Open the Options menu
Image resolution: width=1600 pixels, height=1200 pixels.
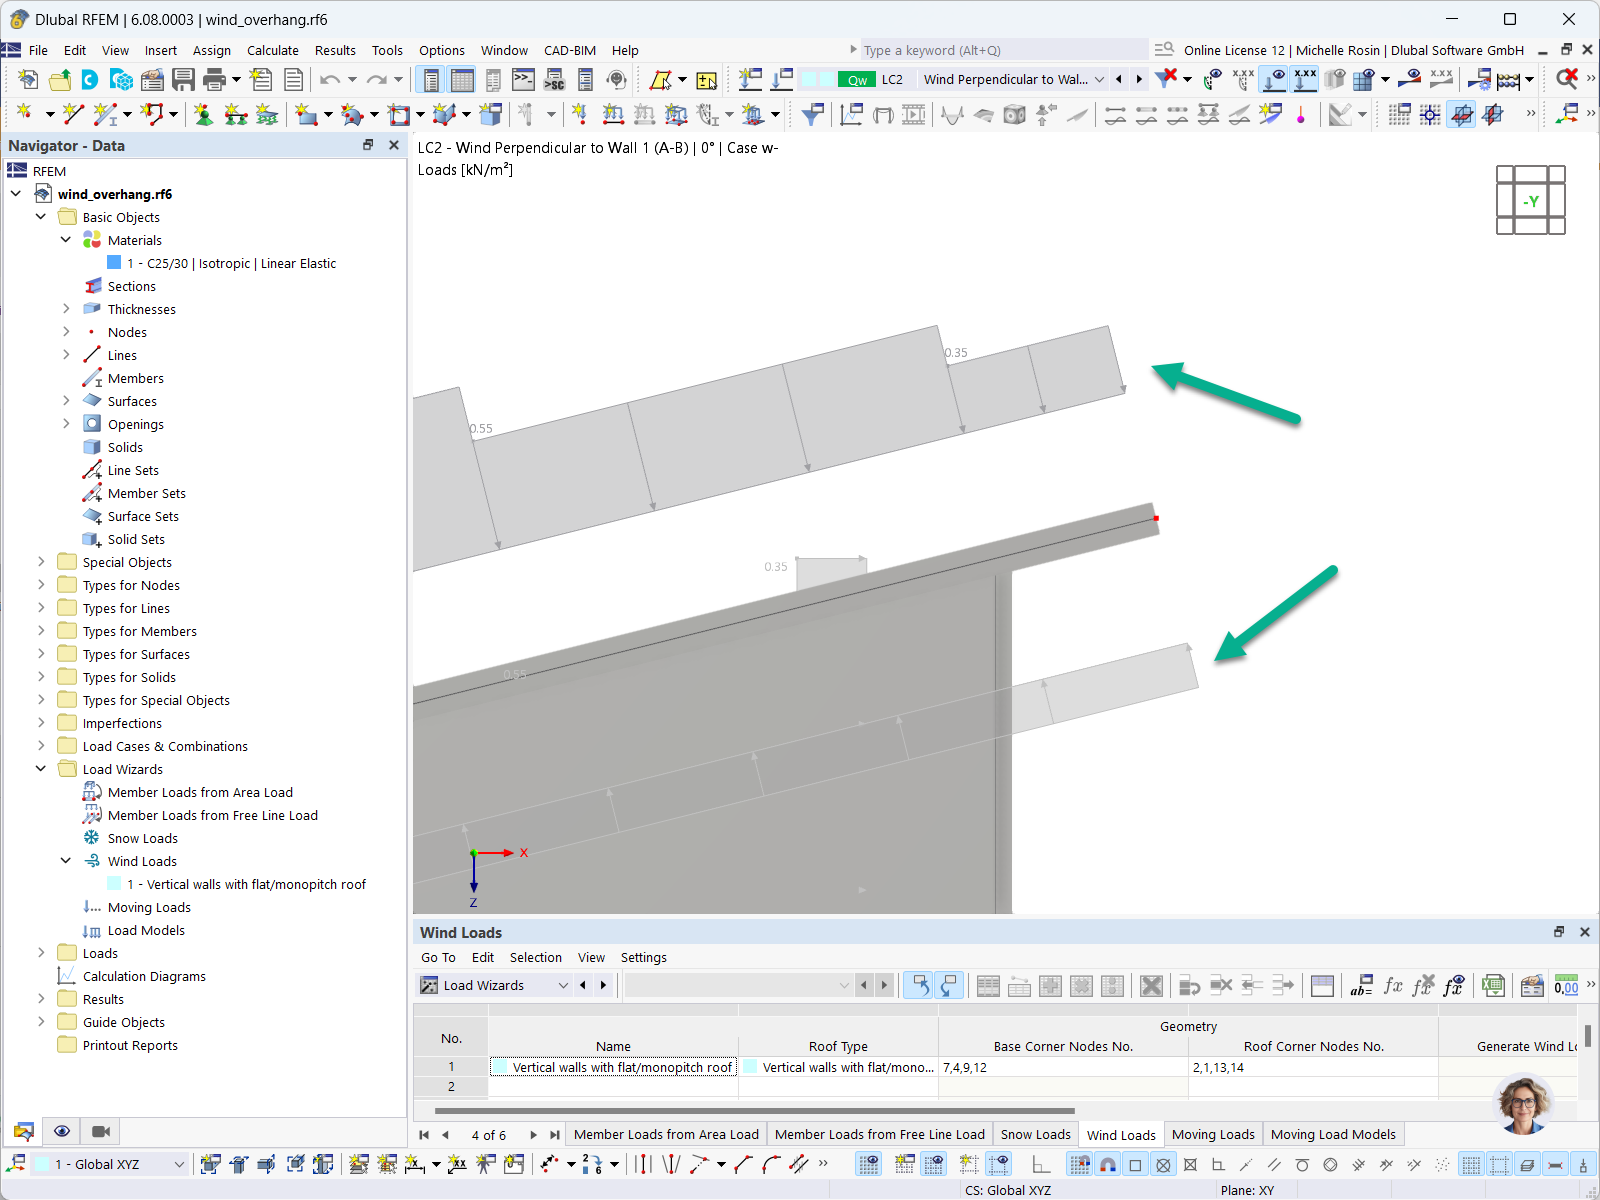coord(442,50)
